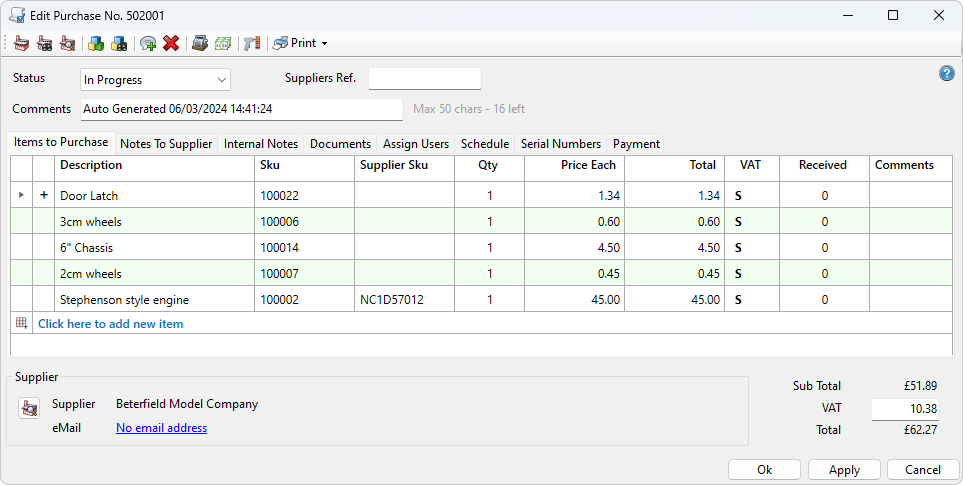963x485 pixels.
Task: Open the Status dropdown showing In Progress
Action: (155, 80)
